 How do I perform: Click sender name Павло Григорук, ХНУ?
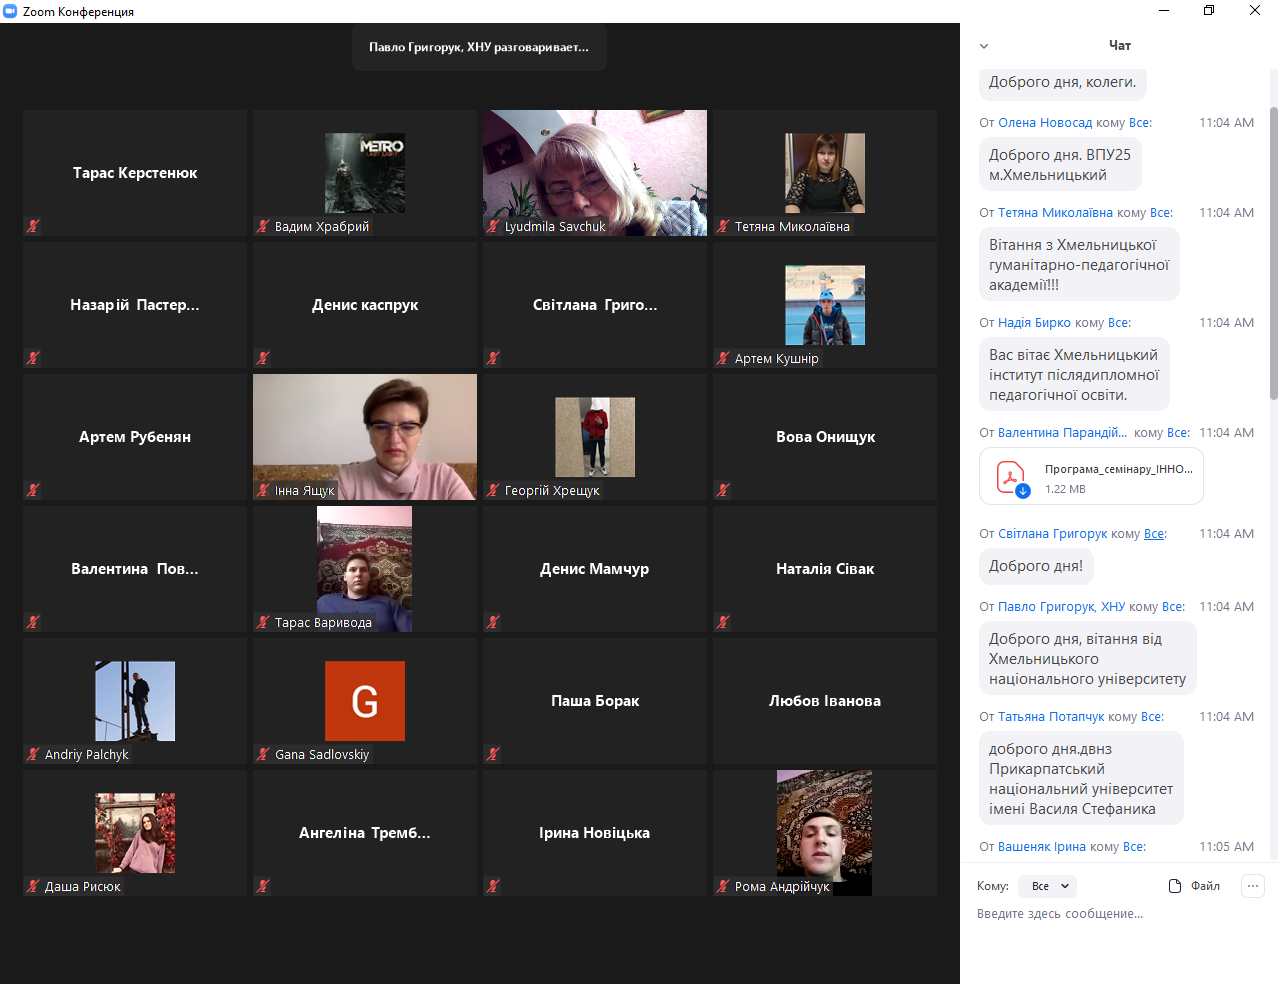(x=1061, y=607)
